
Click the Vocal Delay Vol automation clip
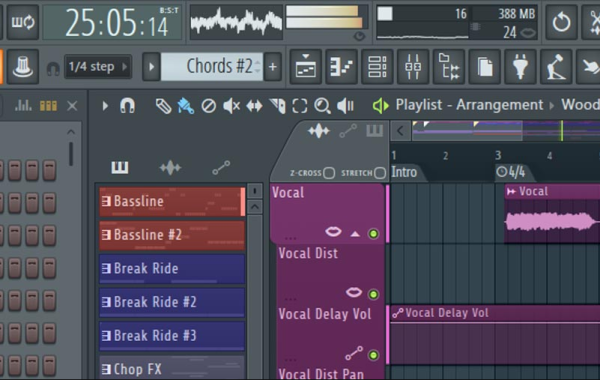coord(495,334)
